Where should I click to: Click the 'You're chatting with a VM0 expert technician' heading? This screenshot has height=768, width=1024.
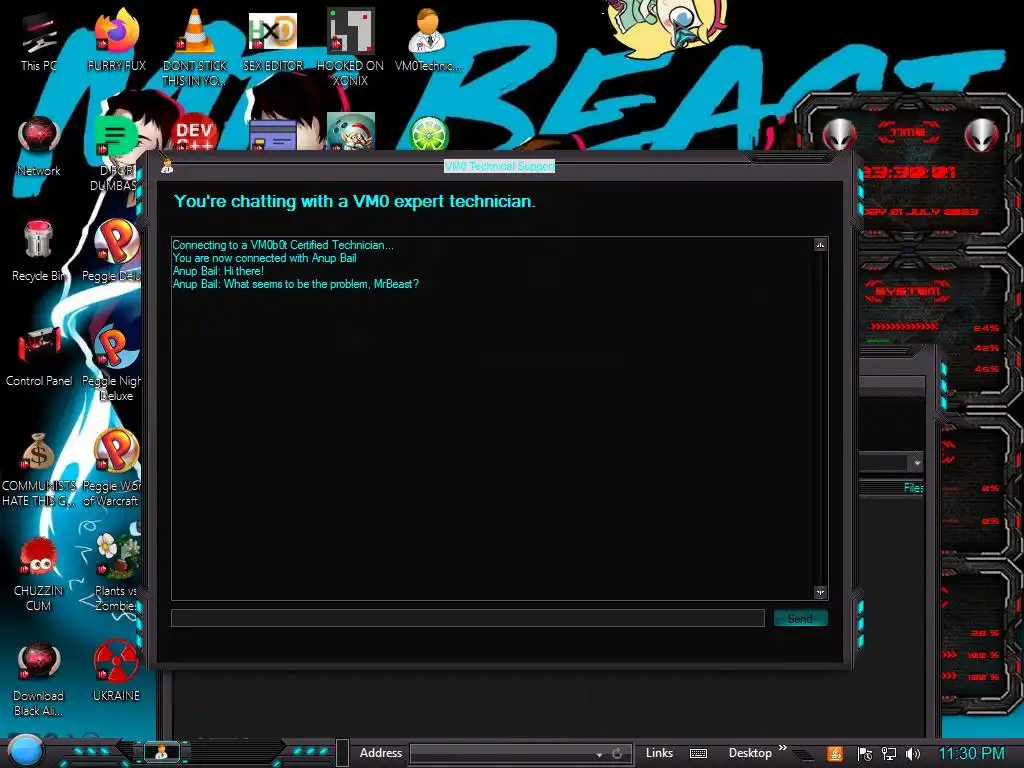coord(355,201)
